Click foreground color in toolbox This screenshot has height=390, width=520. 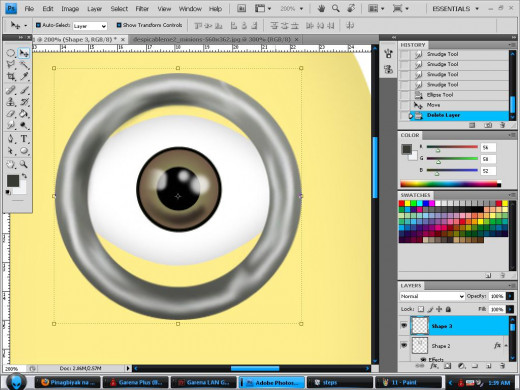tap(13, 181)
